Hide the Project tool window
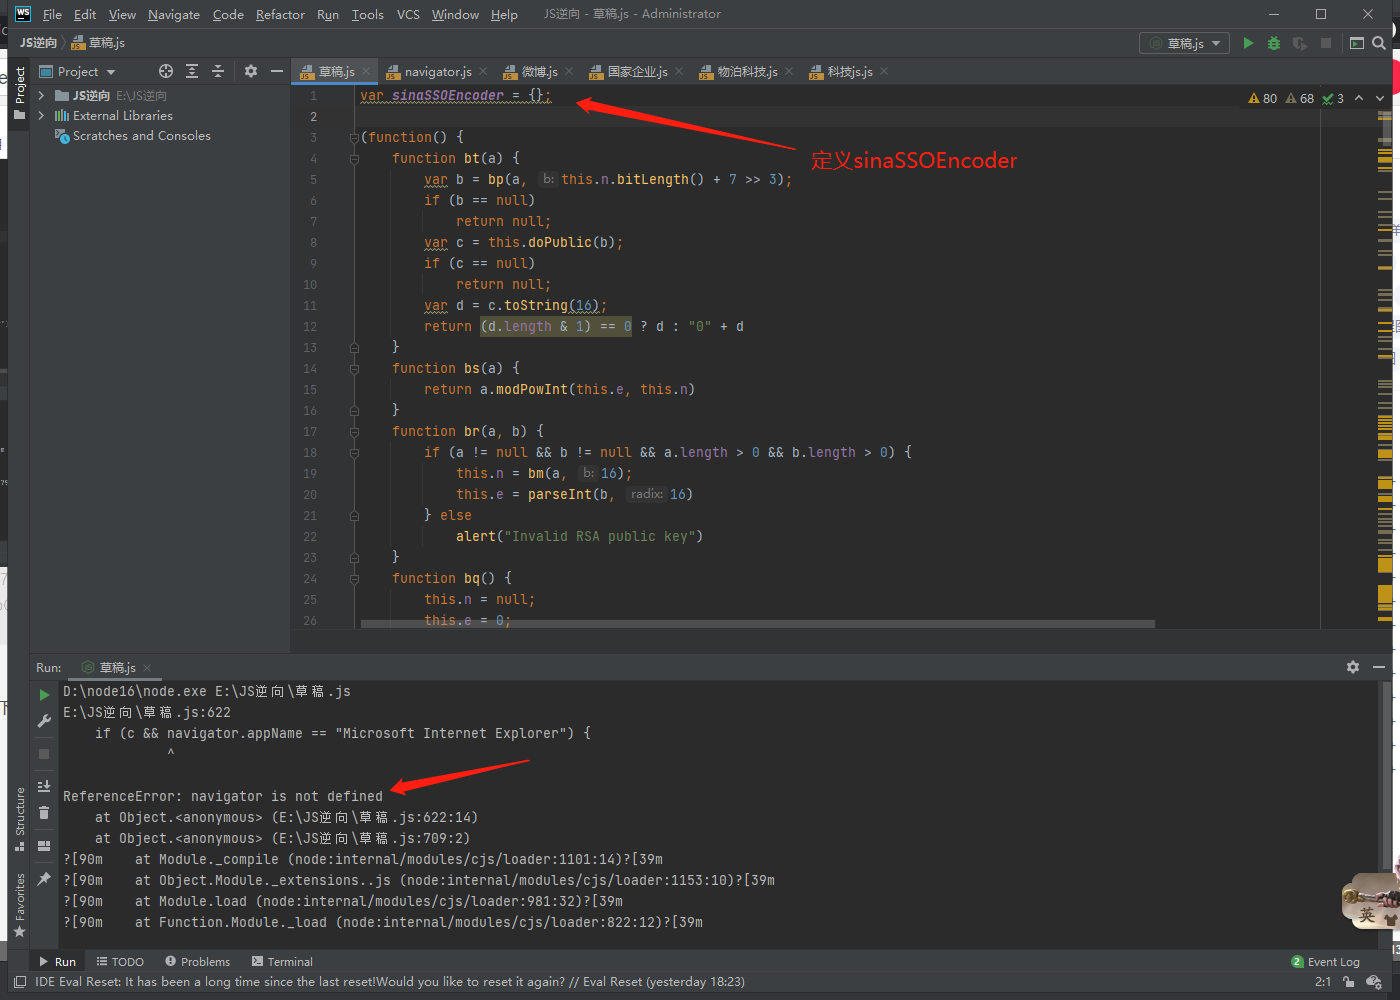1400x1000 pixels. point(277,71)
